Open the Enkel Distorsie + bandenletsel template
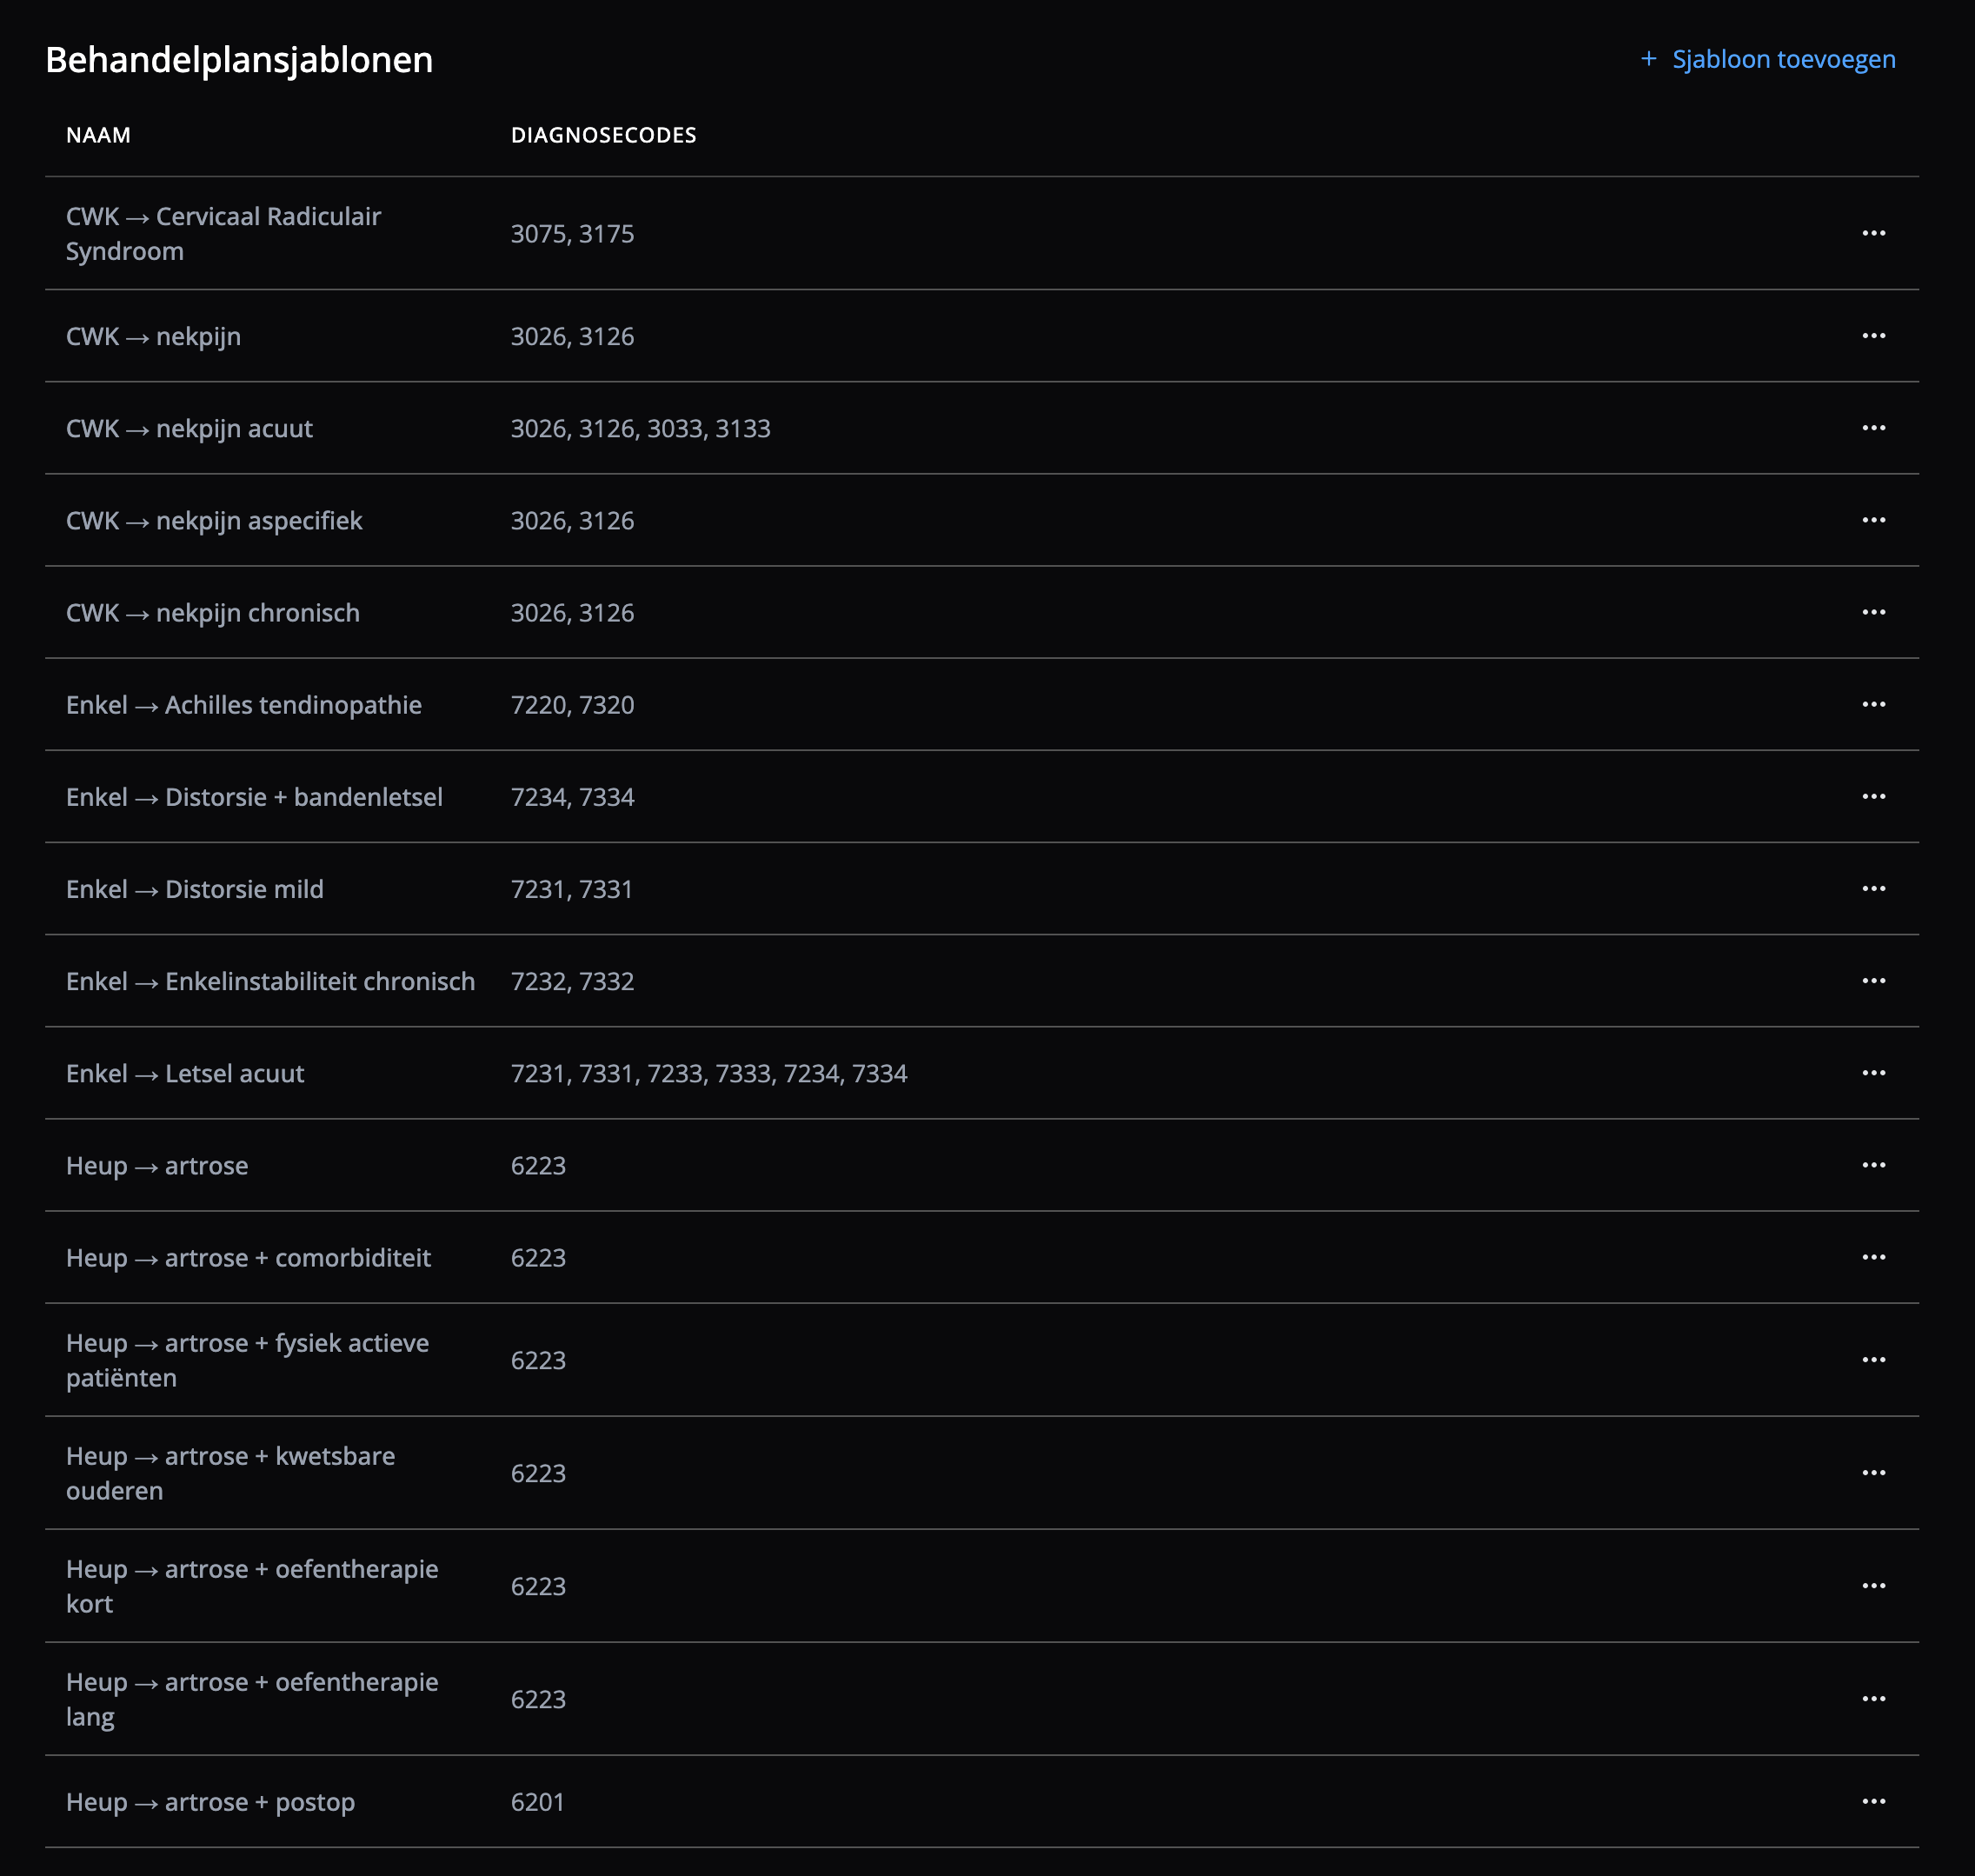 tap(254, 797)
